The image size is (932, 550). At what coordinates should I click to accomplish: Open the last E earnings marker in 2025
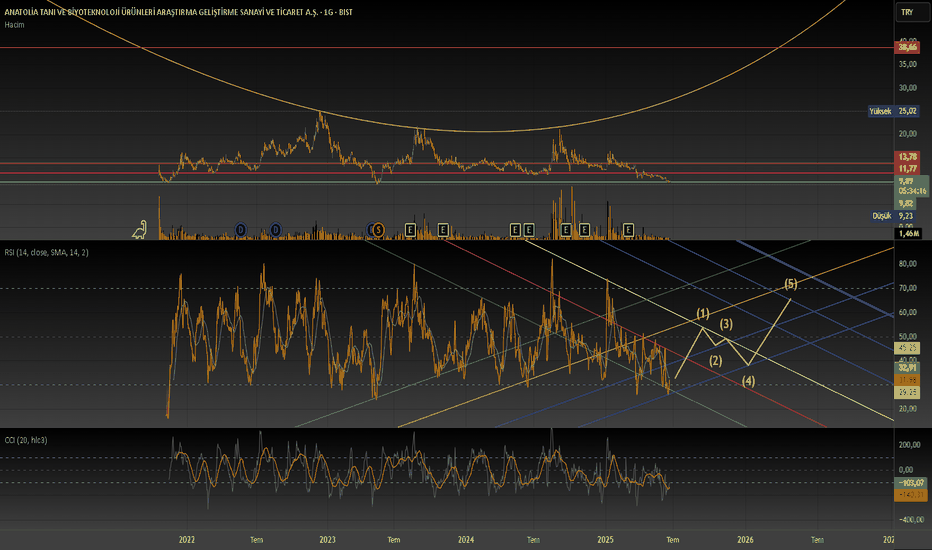click(x=628, y=230)
